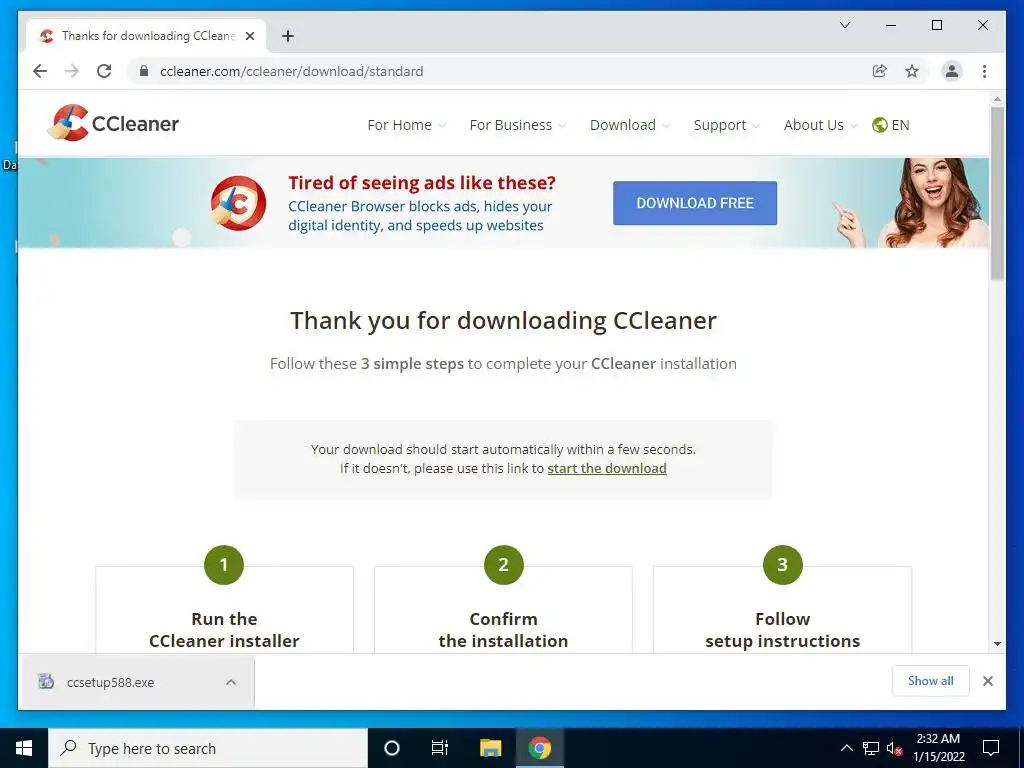Click the 'Thank you for downloading CCleaner' heading

pos(504,321)
